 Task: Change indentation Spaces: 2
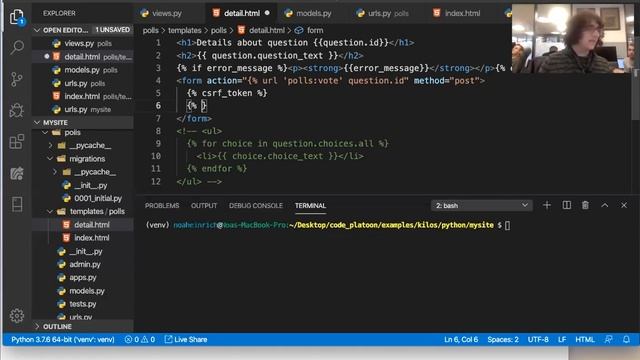[503, 340]
